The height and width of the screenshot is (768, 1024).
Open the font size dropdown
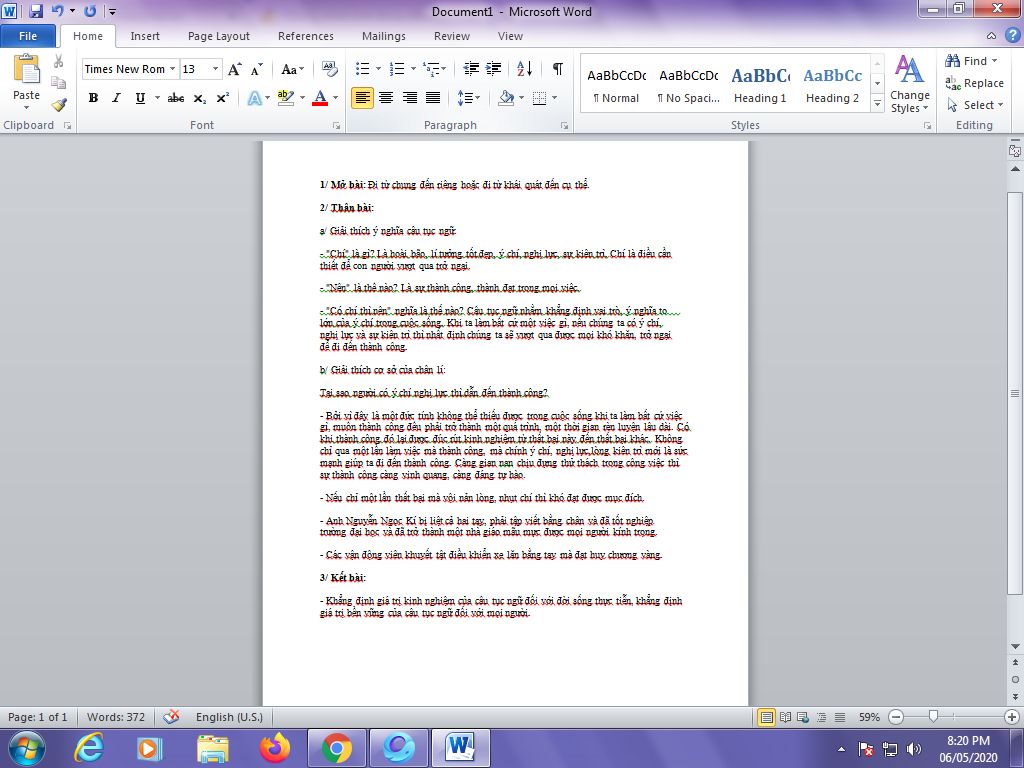point(215,69)
